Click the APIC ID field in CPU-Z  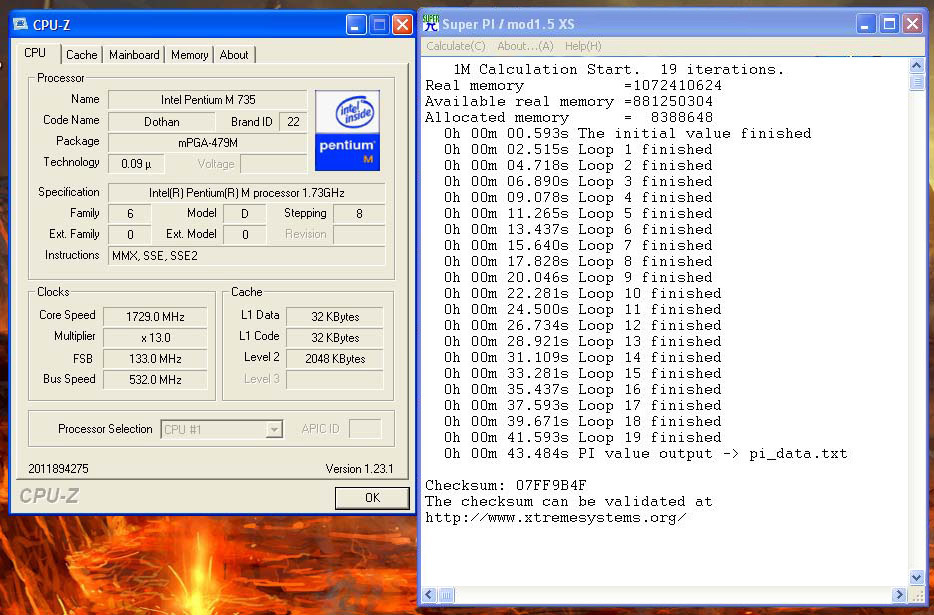click(365, 428)
